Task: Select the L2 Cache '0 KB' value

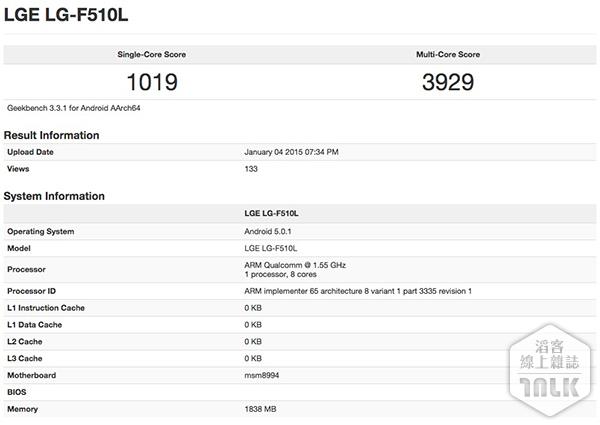Action: pyautogui.click(x=253, y=342)
